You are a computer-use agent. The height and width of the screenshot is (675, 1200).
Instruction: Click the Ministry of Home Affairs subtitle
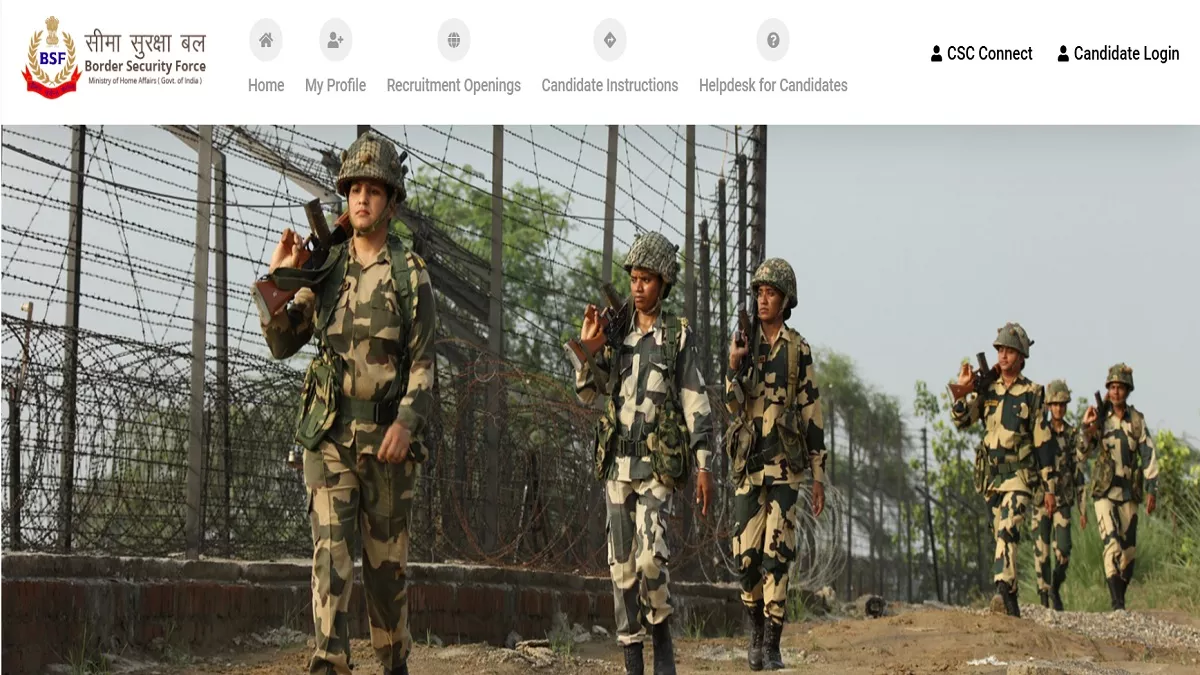(144, 80)
